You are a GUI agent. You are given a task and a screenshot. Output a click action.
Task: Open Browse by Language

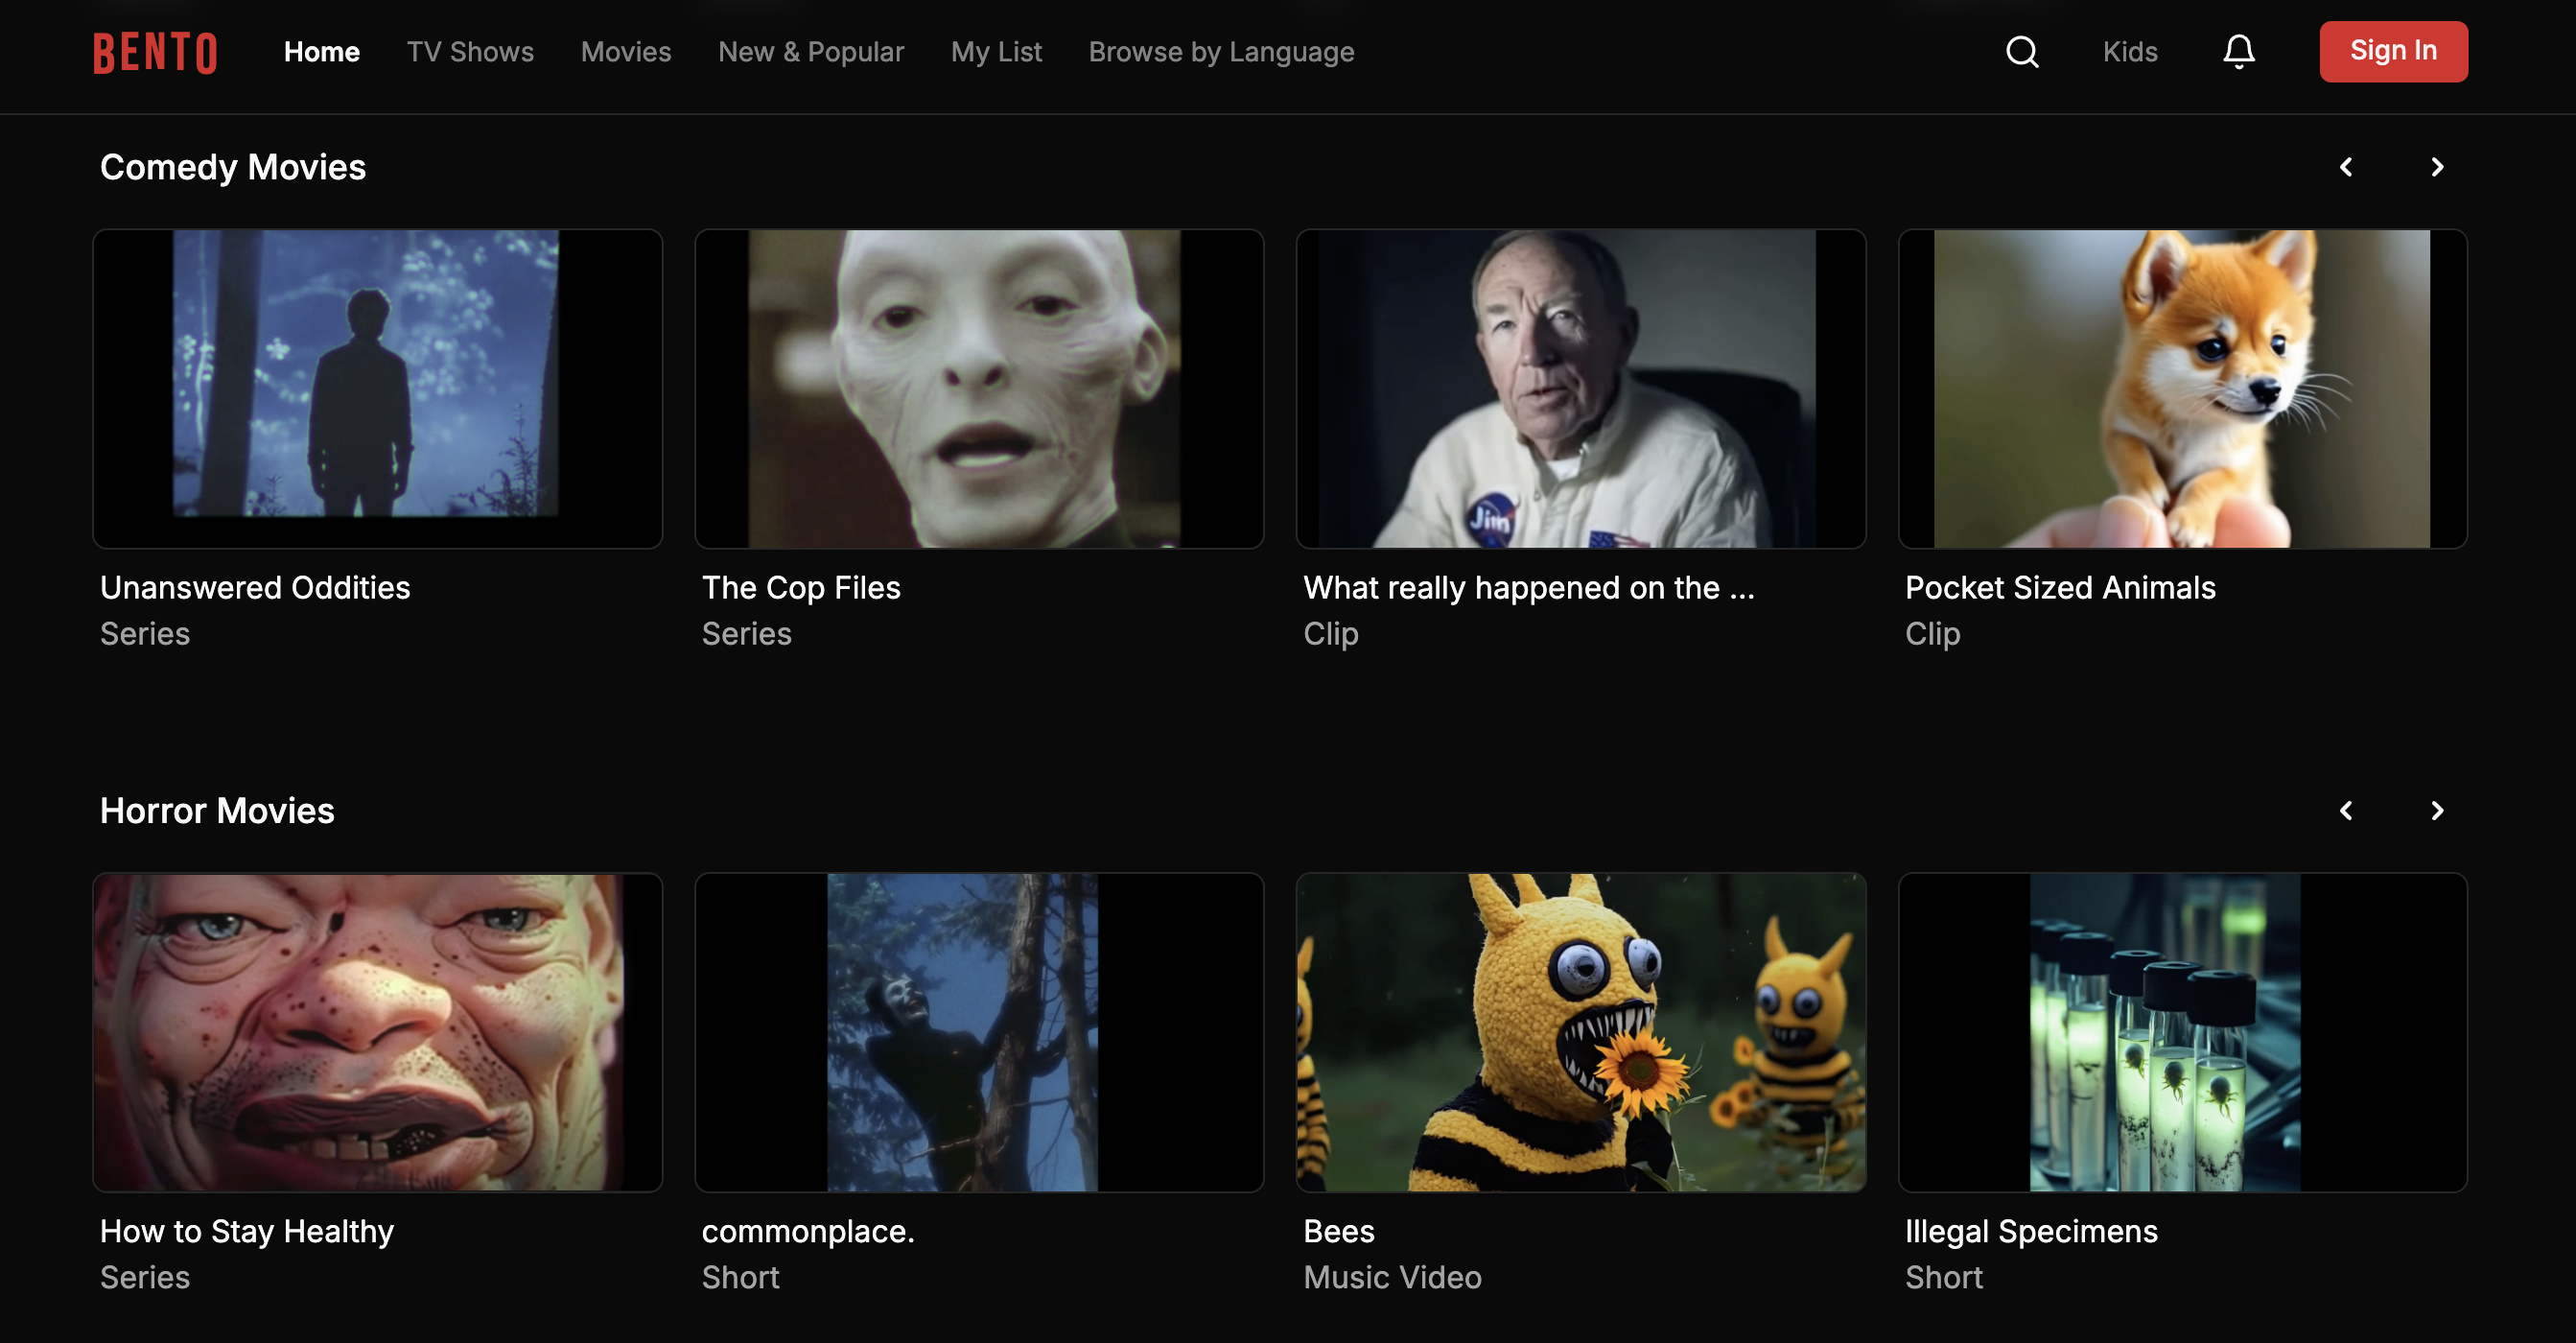[x=1221, y=51]
